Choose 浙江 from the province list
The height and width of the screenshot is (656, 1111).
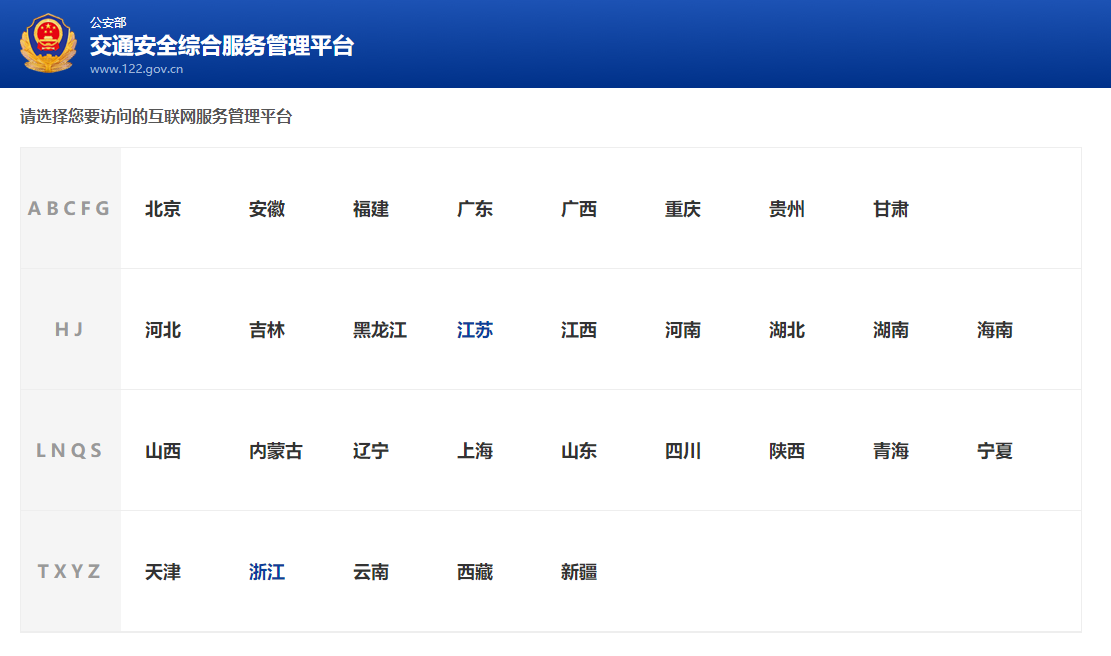[266, 571]
